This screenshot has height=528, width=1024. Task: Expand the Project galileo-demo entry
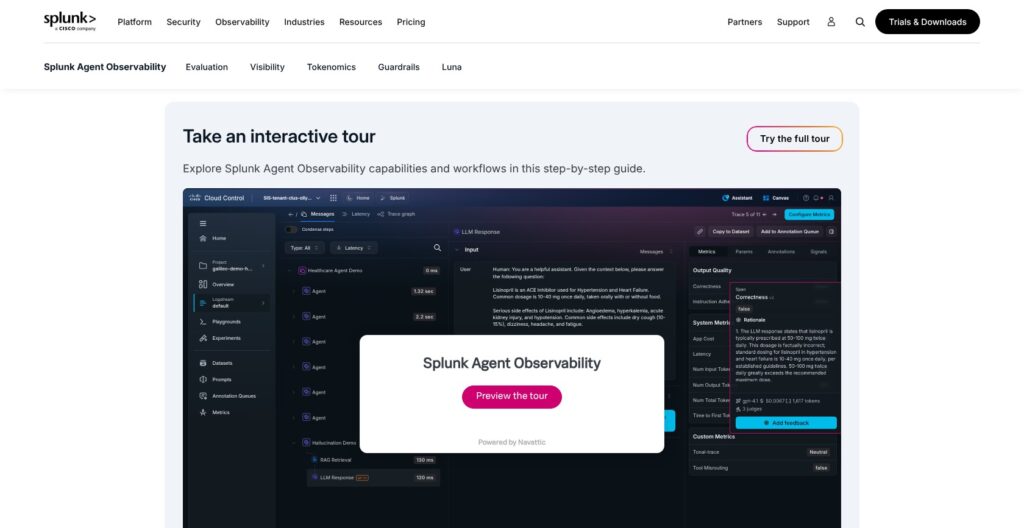click(x=231, y=266)
